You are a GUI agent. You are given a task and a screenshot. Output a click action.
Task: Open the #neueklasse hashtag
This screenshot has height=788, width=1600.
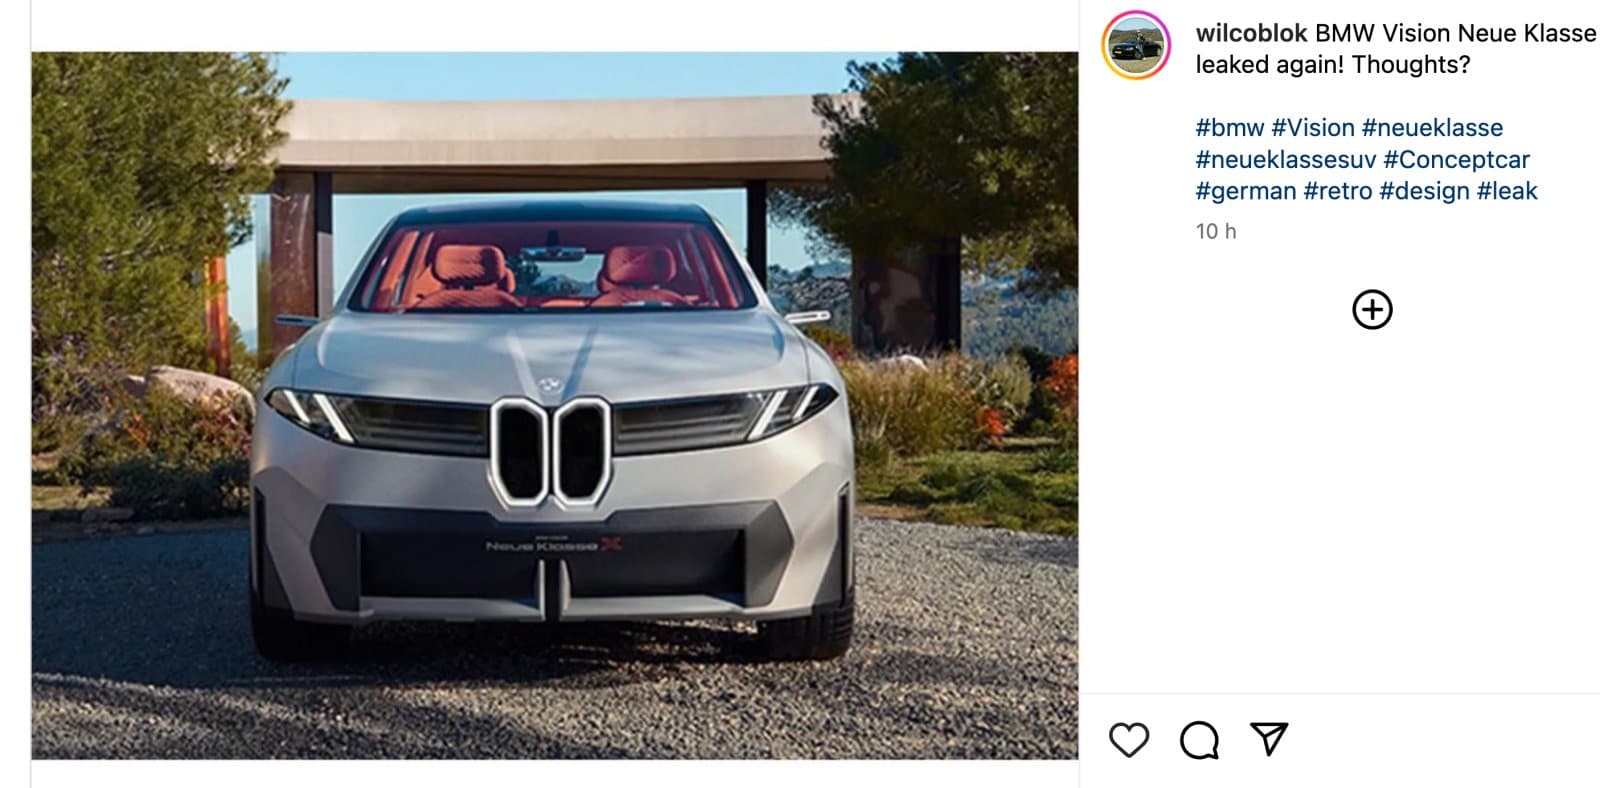1432,128
